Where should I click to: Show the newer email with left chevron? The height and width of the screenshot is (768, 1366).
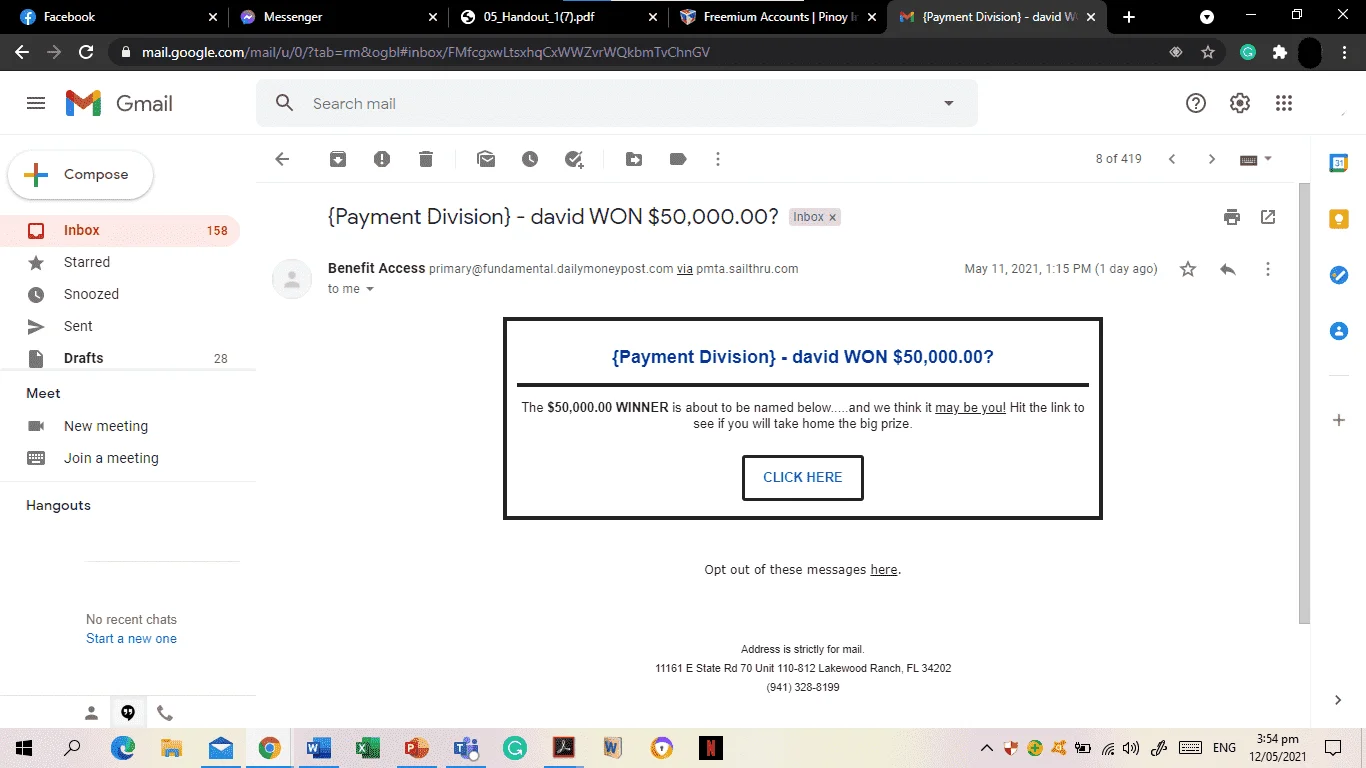pos(1172,159)
